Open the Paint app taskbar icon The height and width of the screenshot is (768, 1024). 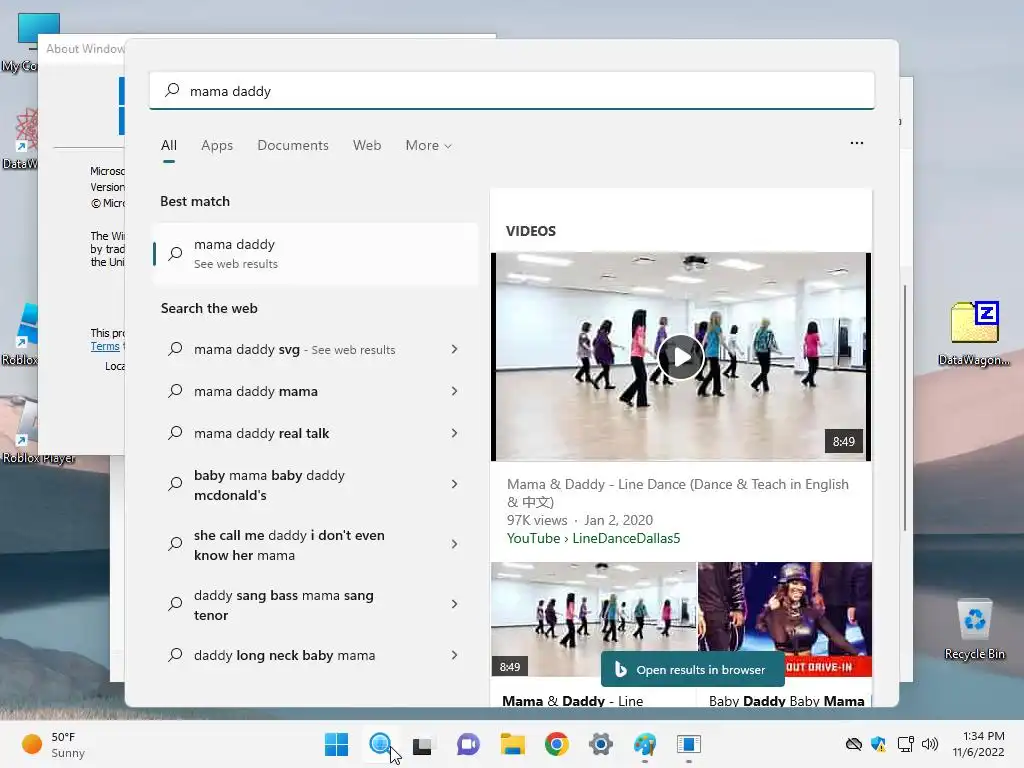pos(645,744)
